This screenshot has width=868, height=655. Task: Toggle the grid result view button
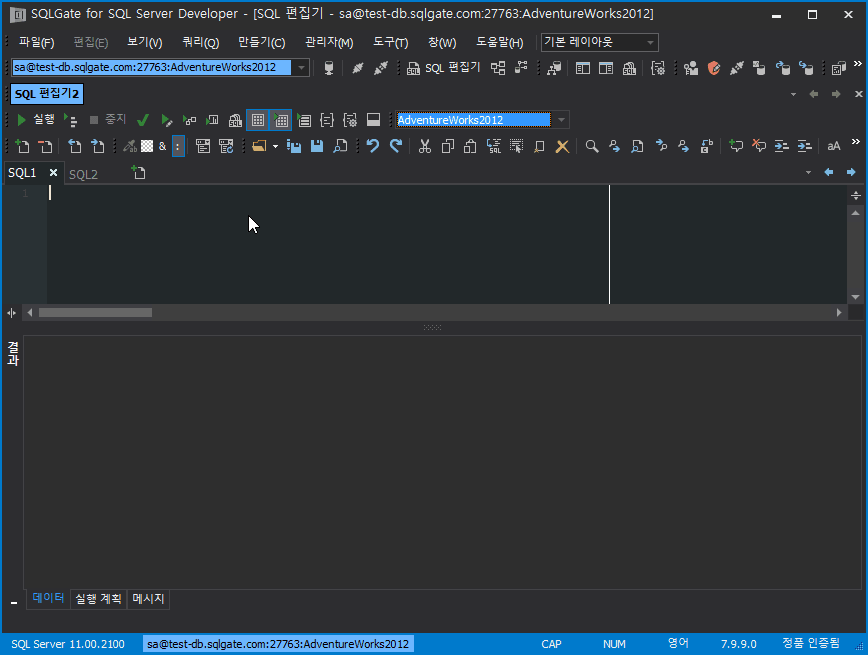258,120
